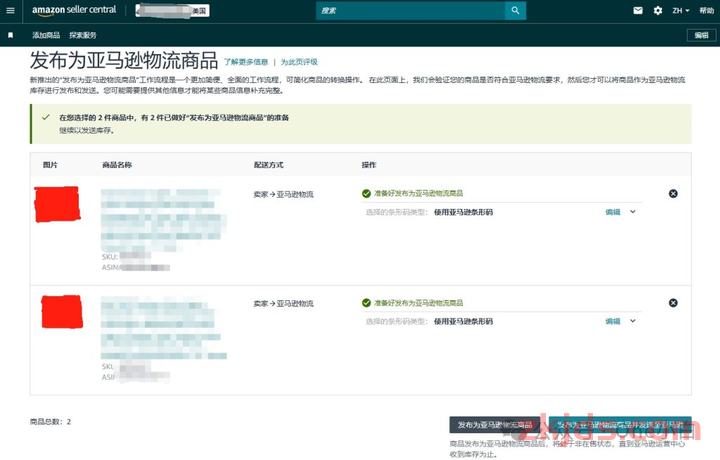
Task: Click the green success checkmark in banner
Action: (46, 118)
